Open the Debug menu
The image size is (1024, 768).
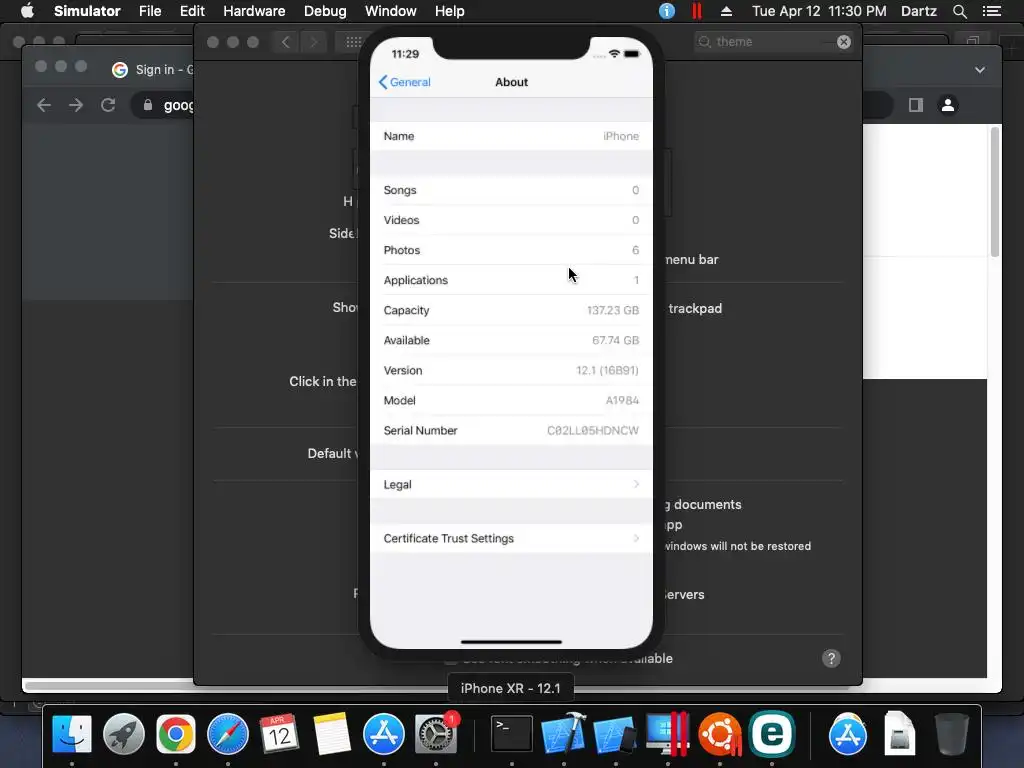point(325,11)
